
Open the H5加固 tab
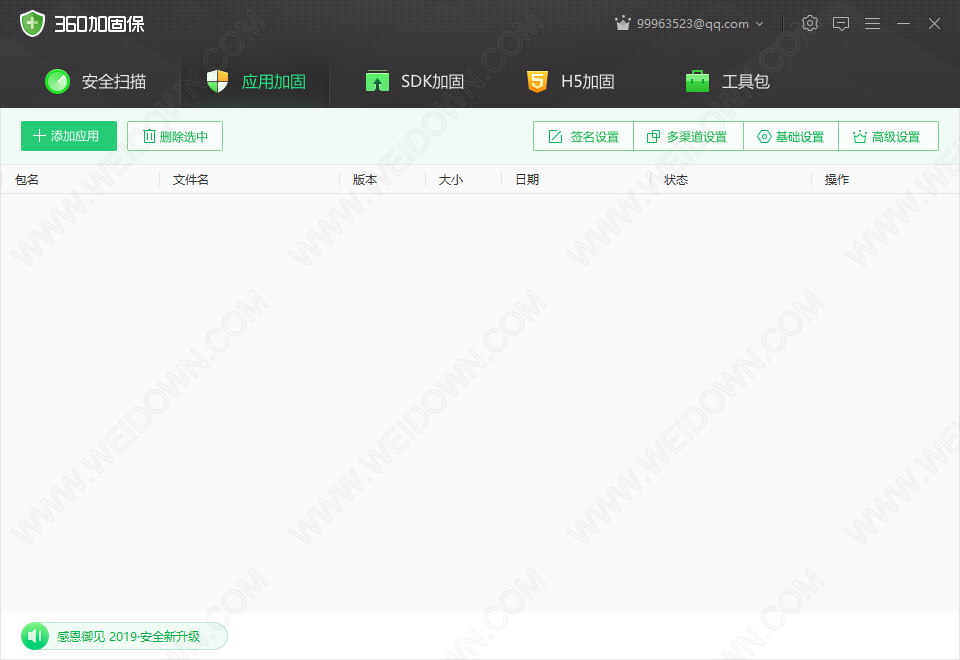pyautogui.click(x=570, y=81)
